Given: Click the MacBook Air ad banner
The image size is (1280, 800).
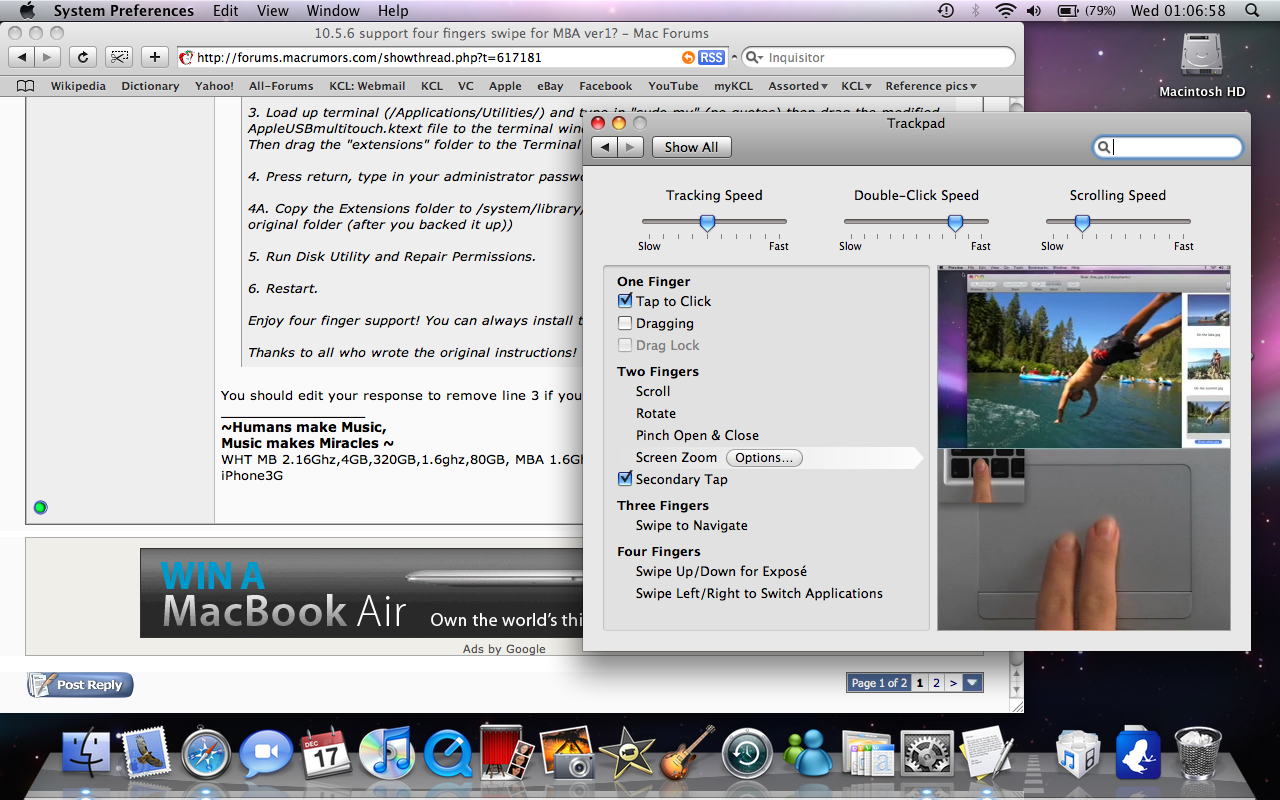Looking at the screenshot, I should pos(361,593).
